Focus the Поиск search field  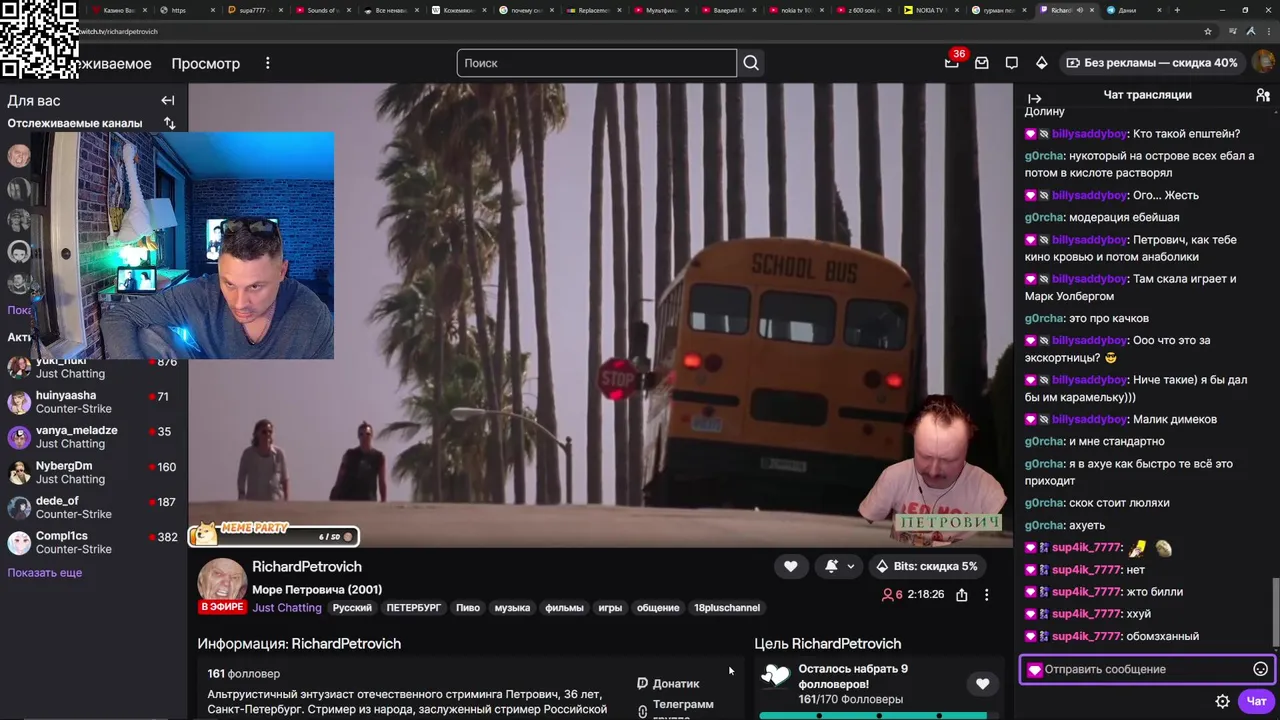(597, 63)
